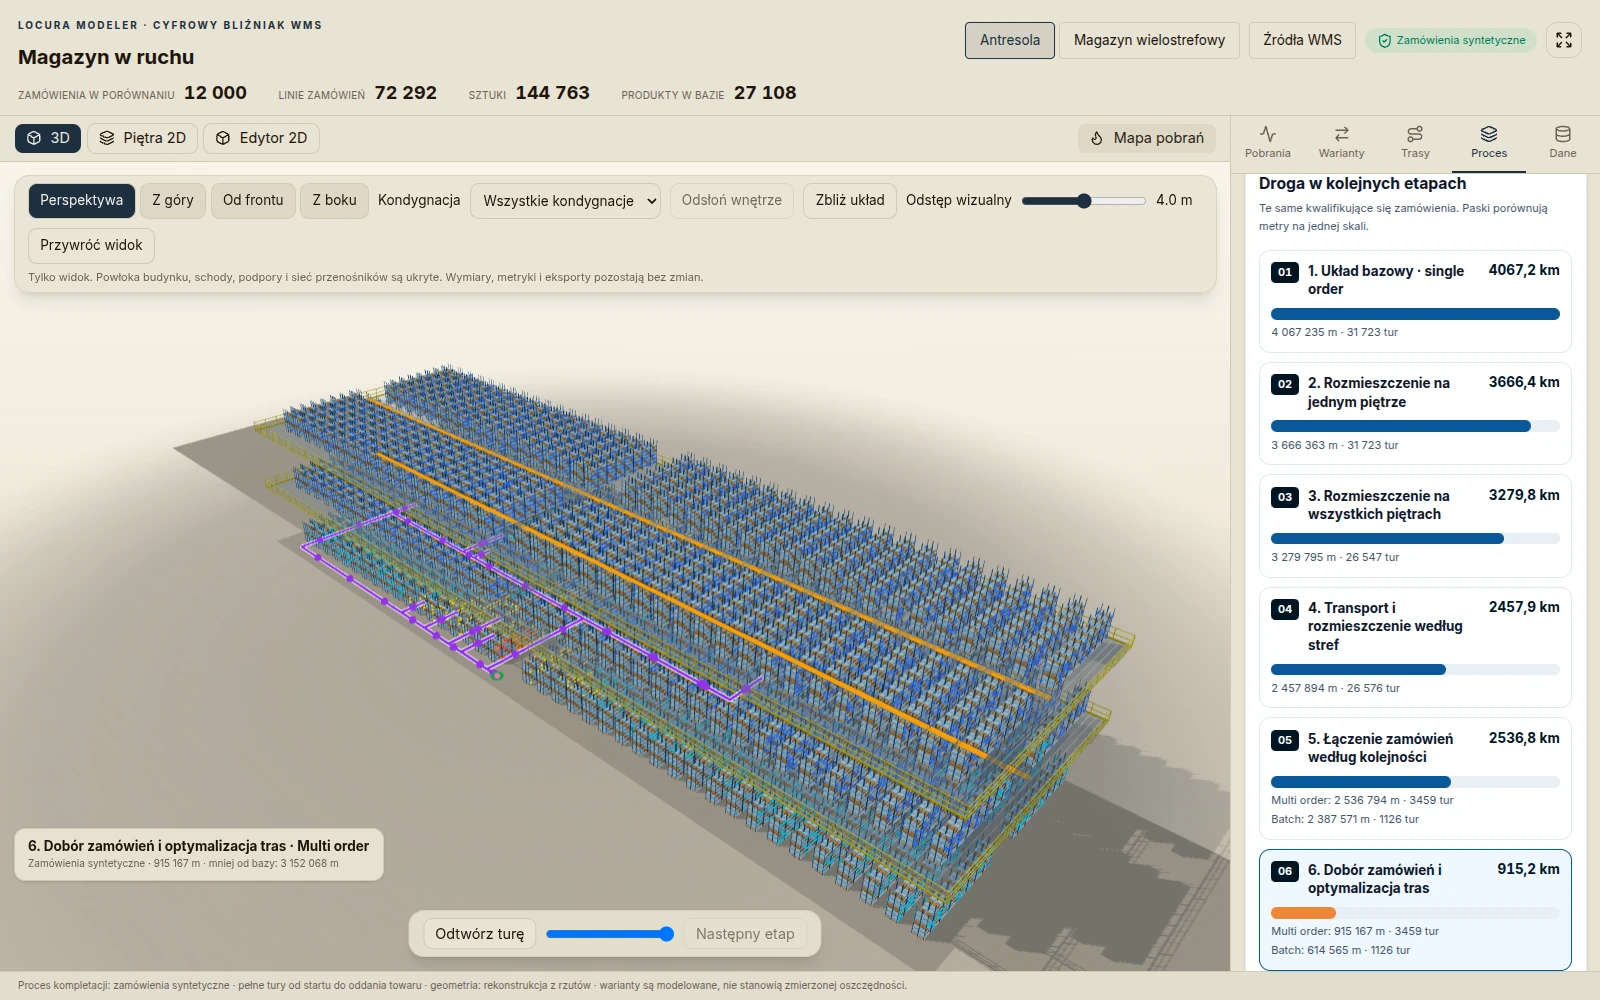The image size is (1600, 1000).
Task: Select stage 5 Łączenie zamówień card
Action: click(x=1415, y=779)
